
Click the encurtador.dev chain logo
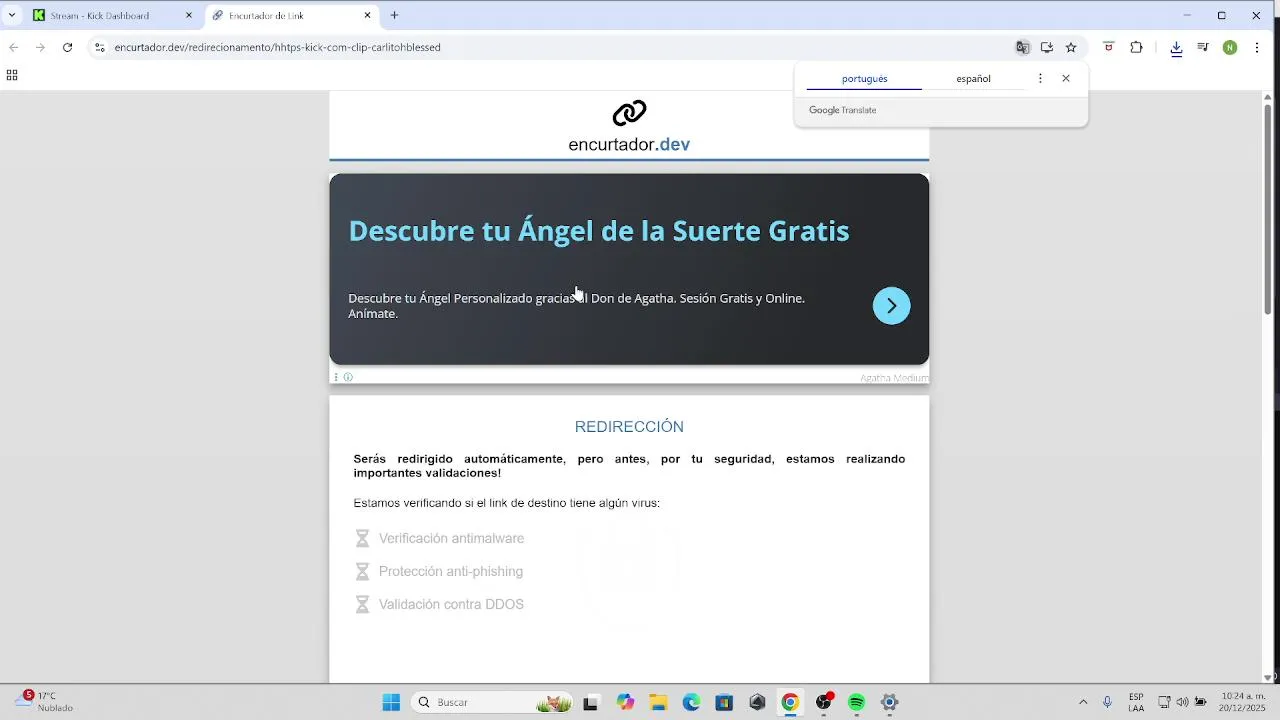pyautogui.click(x=629, y=113)
